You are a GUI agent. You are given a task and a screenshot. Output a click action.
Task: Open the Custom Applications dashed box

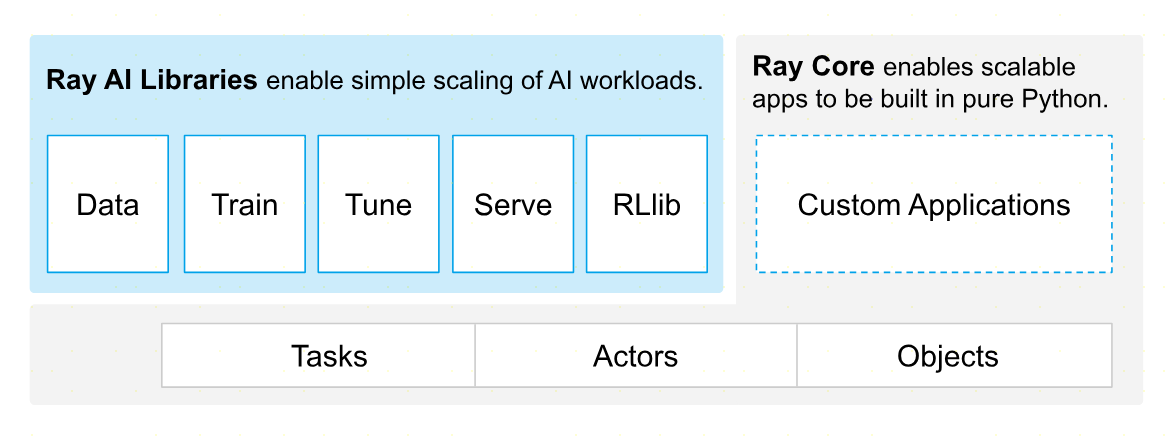click(x=934, y=204)
